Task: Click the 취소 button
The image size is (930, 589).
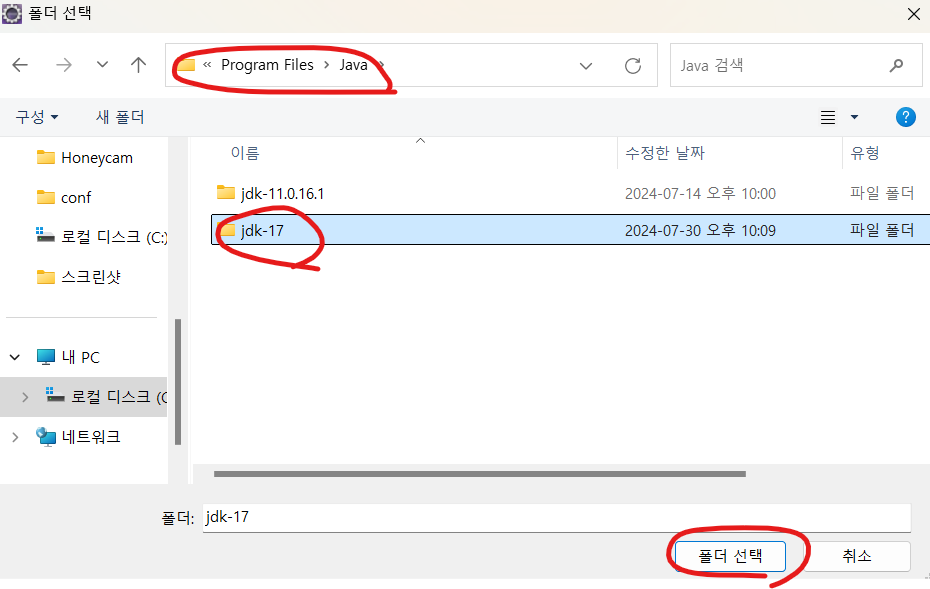Action: 856,556
